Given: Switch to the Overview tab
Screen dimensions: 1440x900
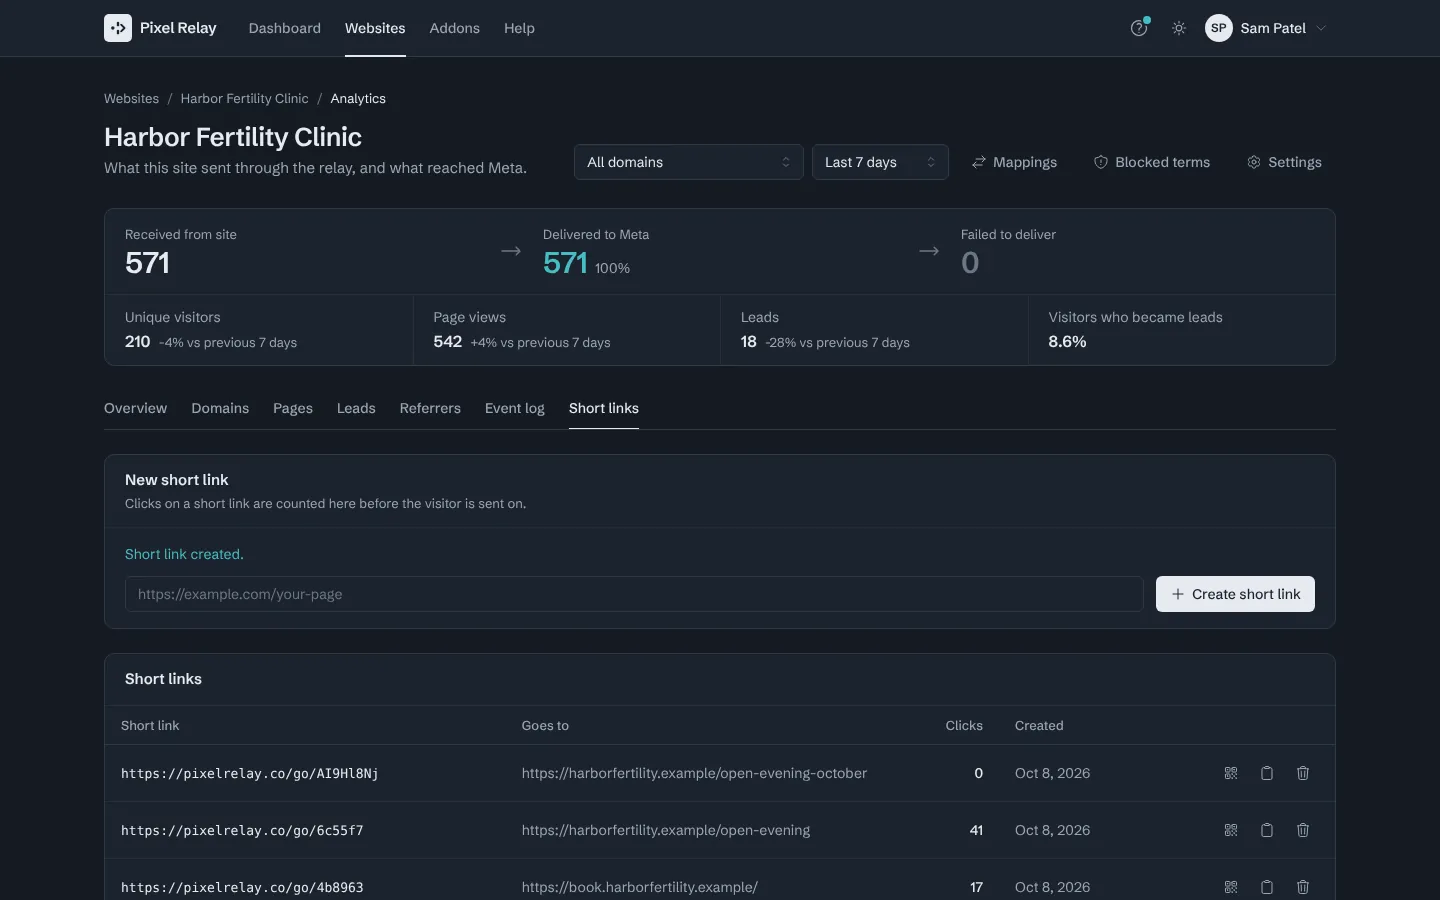Looking at the screenshot, I should pyautogui.click(x=136, y=408).
